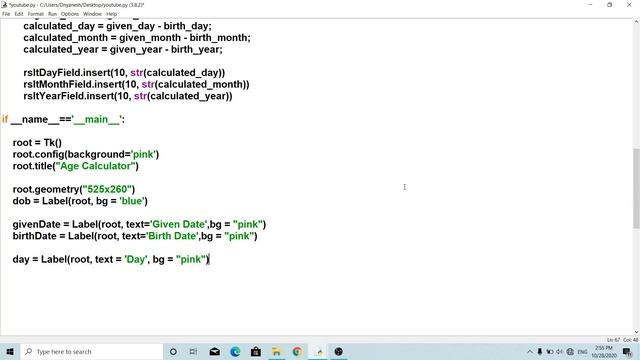Open the Edit menu
Image resolution: width=640 pixels, height=360 pixels.
coord(19,14)
